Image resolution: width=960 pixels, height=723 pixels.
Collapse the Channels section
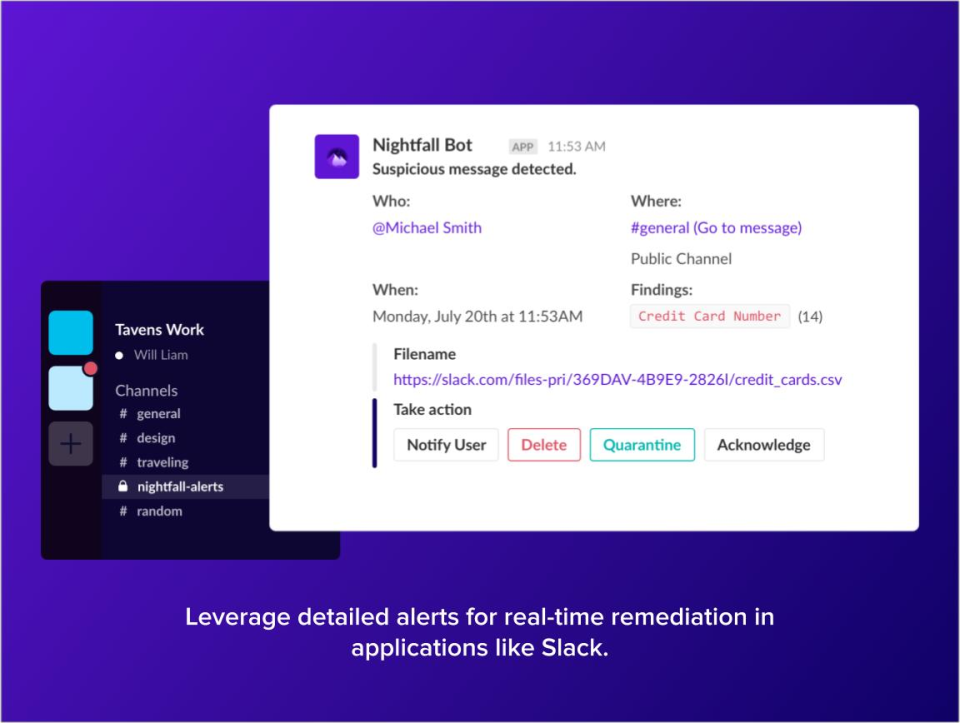146,390
